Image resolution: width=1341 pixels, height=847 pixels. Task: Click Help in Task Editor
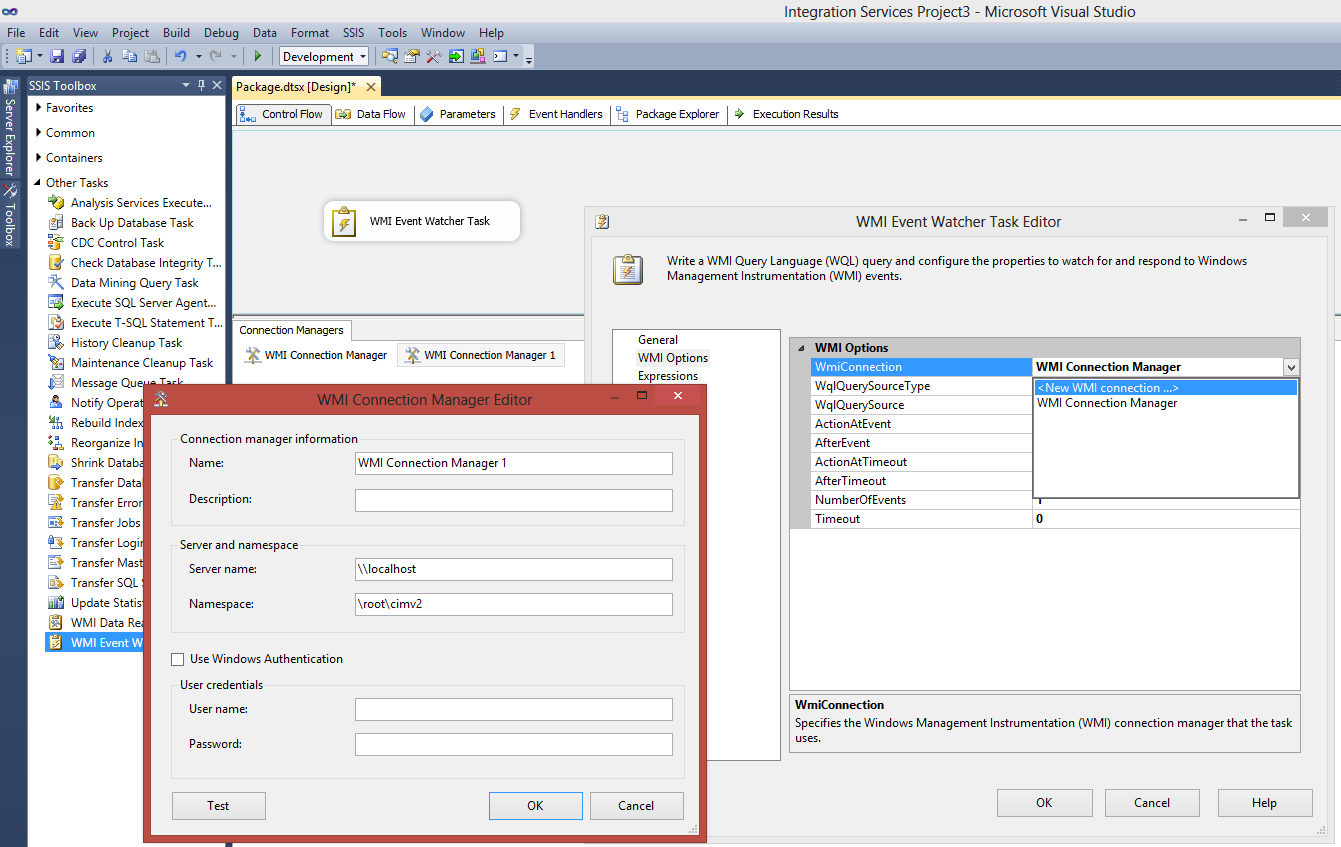pos(1264,803)
